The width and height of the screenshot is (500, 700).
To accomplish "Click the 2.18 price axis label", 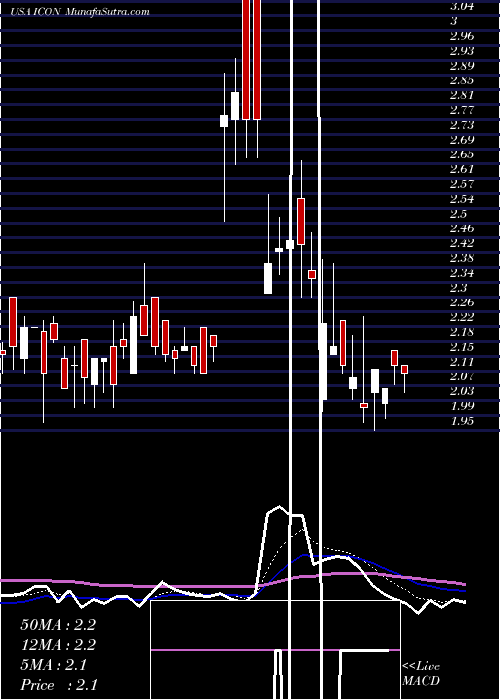I will (462, 332).
